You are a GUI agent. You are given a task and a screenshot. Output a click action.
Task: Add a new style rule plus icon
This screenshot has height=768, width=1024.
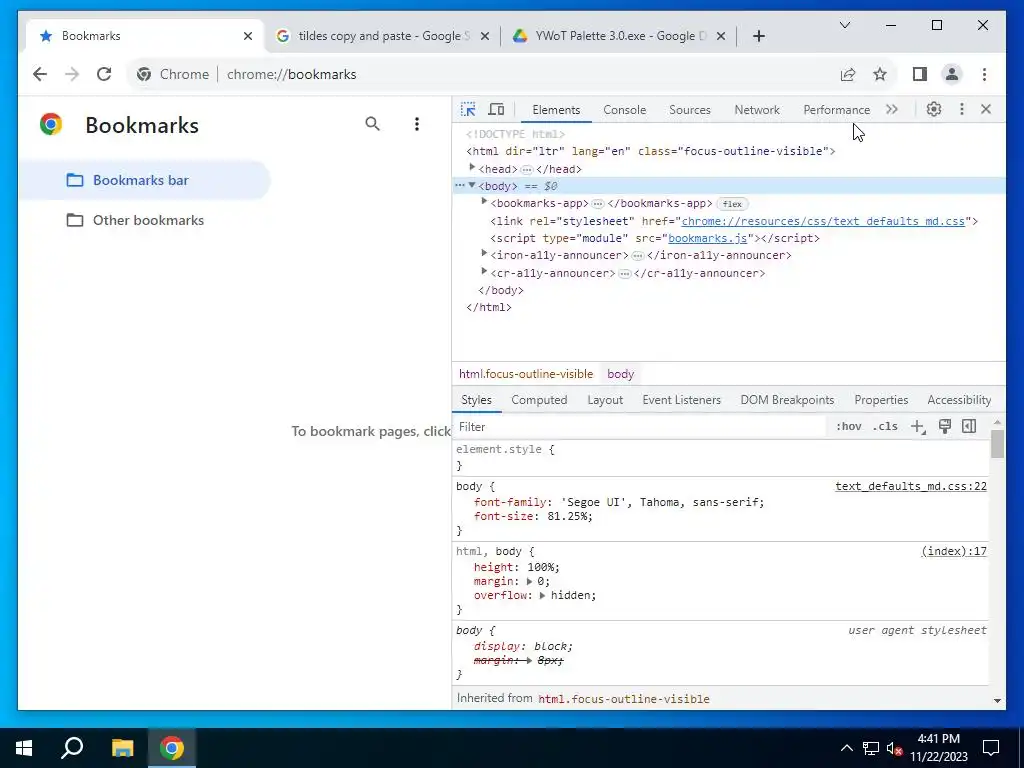click(x=918, y=426)
